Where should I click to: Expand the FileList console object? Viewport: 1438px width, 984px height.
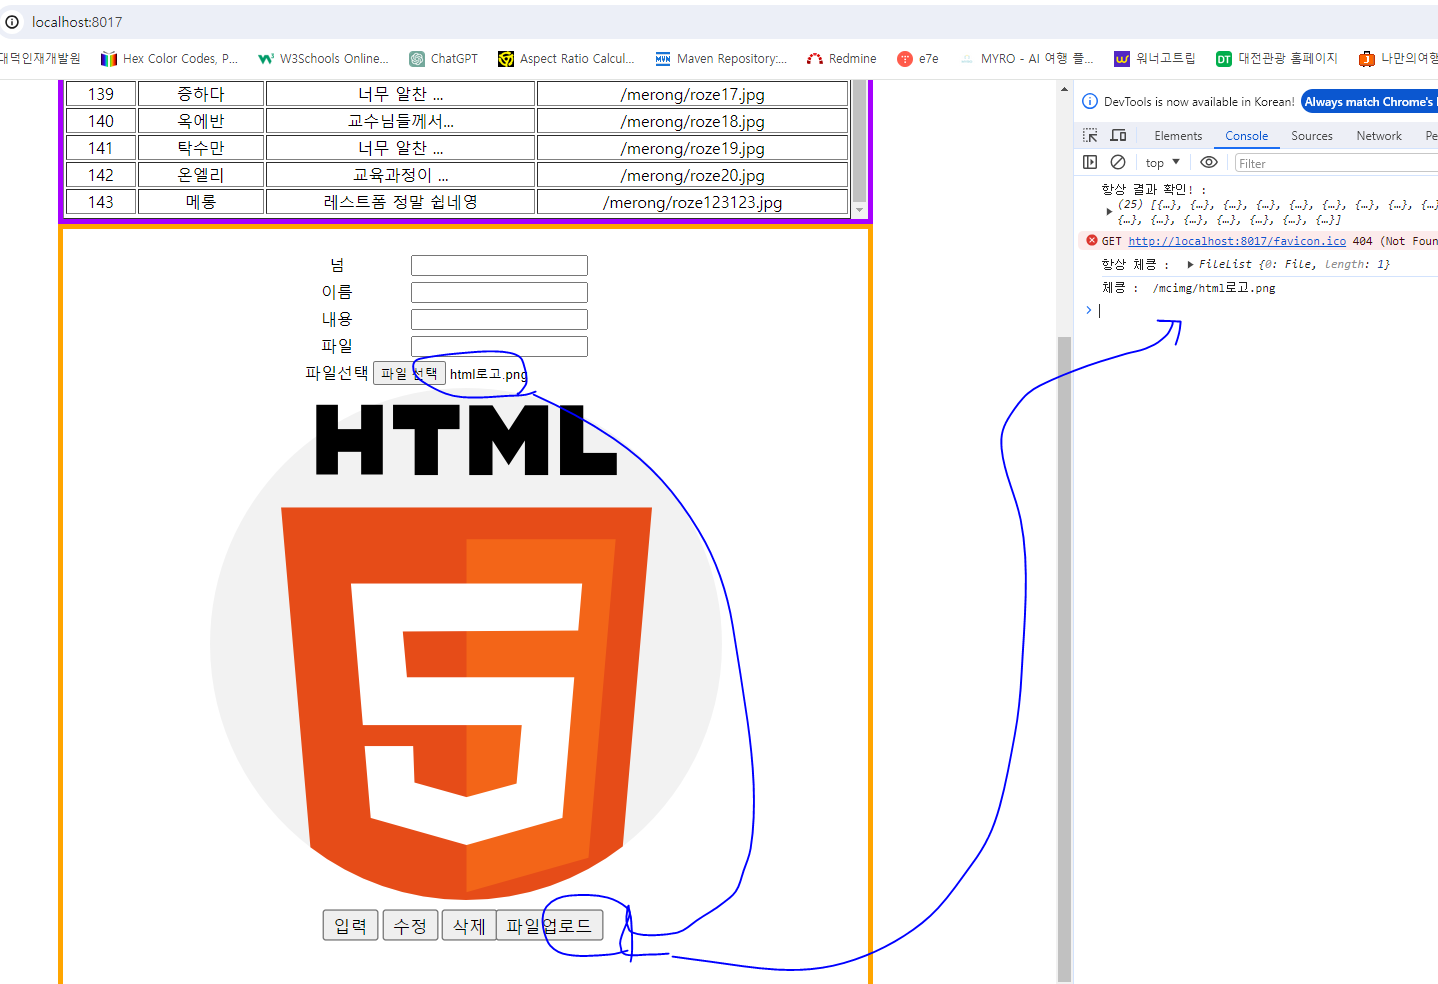coord(1189,264)
